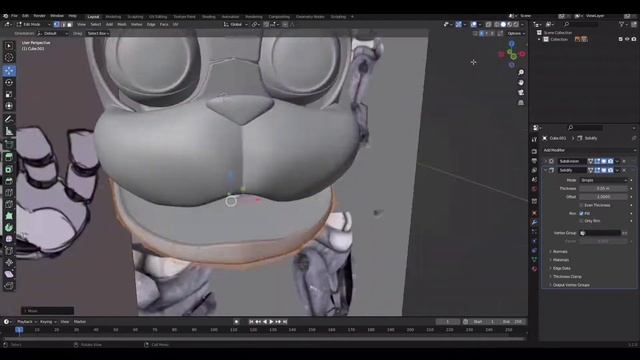Switch perspective/orthographic grid icon
Image resolution: width=640 pixels, height=360 pixels.
click(x=521, y=103)
